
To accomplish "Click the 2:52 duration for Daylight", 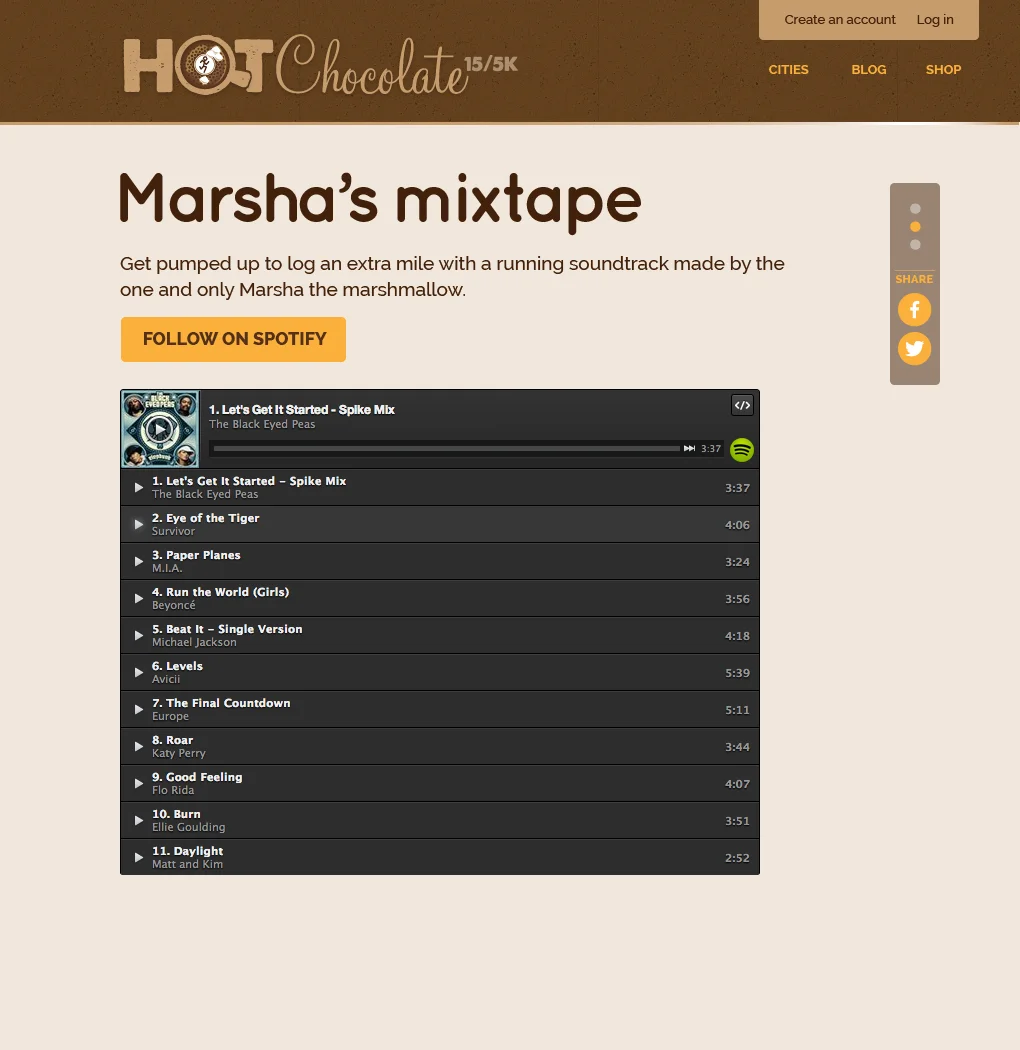I will (737, 858).
